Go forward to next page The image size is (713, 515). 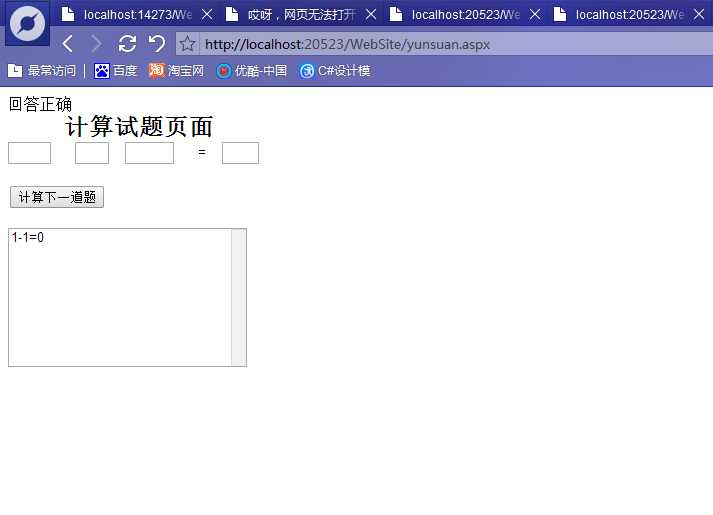(96, 44)
